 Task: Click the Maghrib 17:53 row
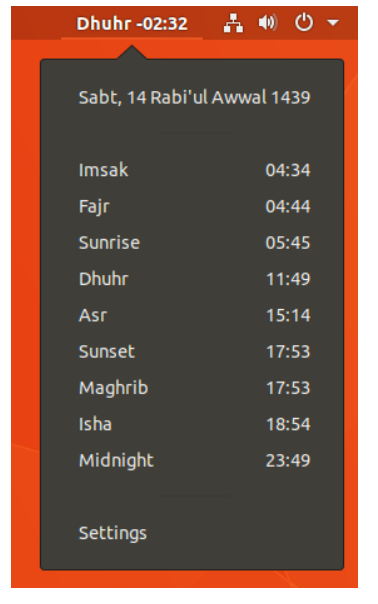click(x=192, y=388)
